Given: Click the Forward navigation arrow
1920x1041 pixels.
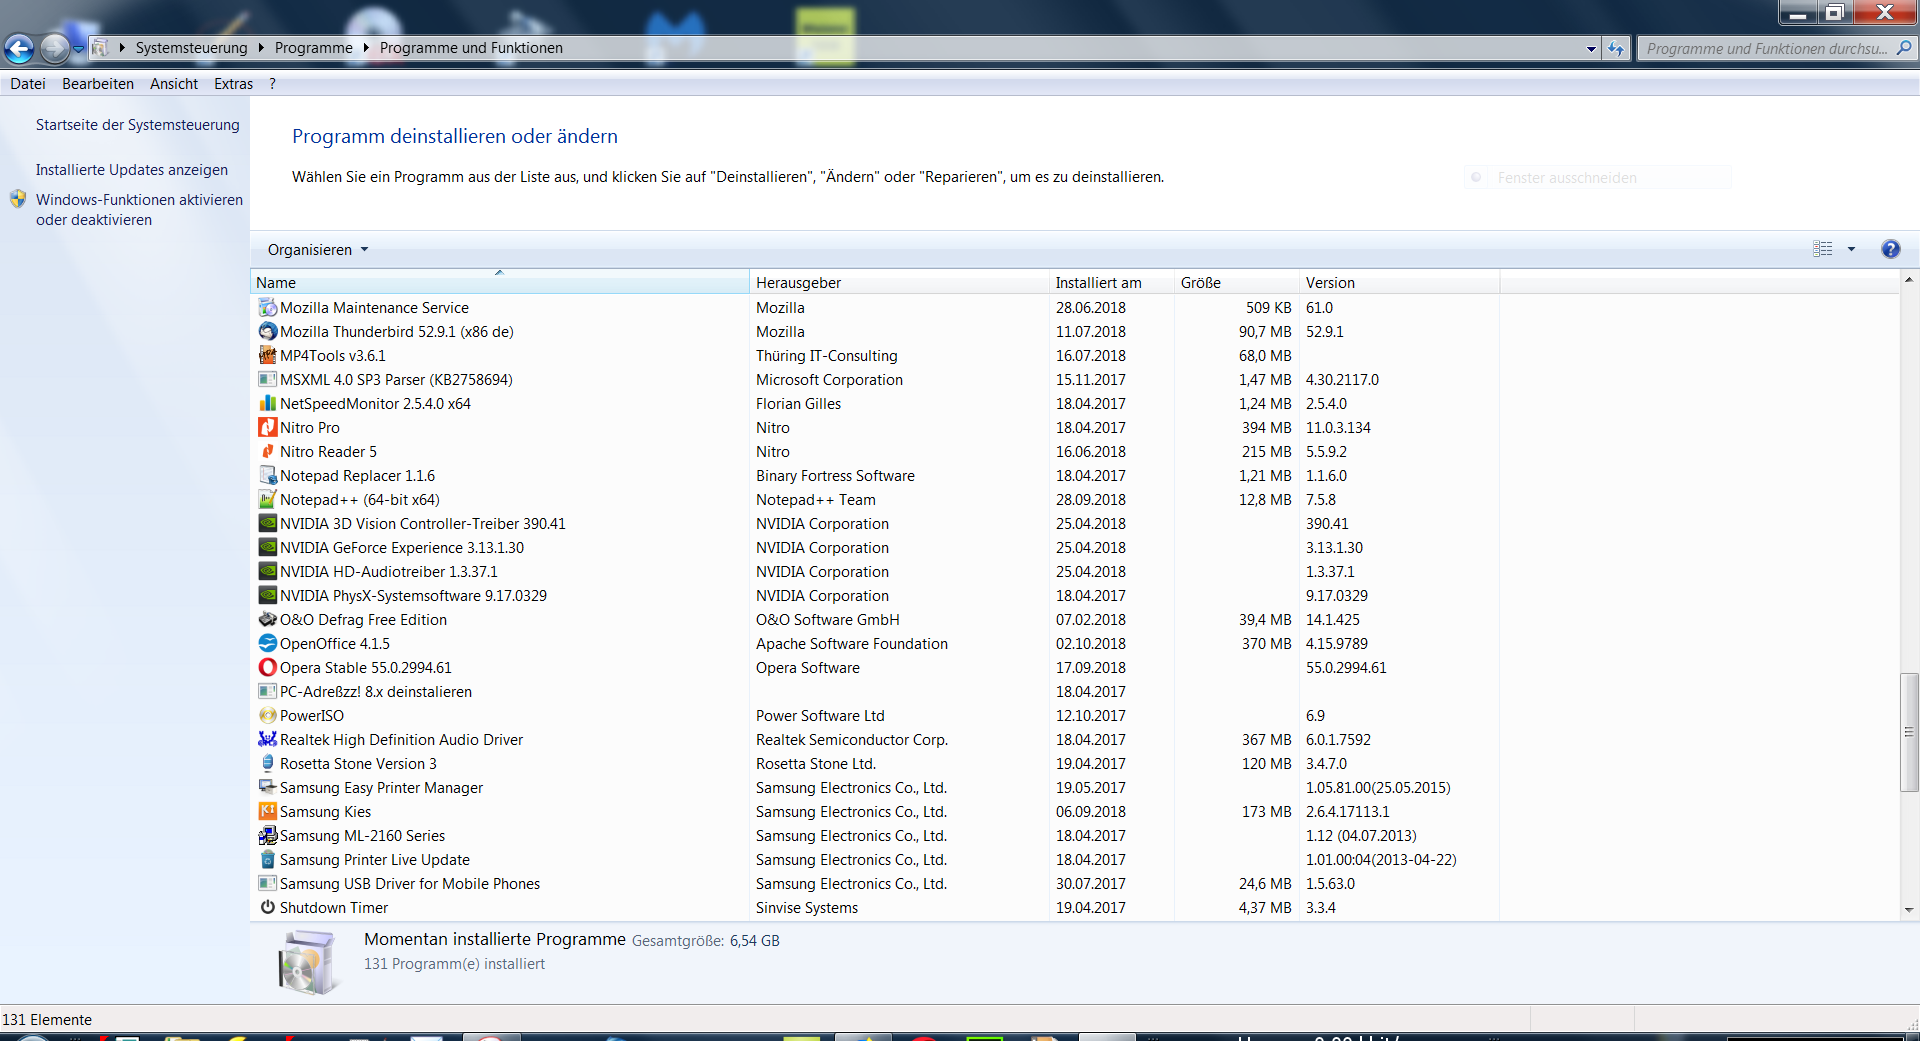Looking at the screenshot, I should 55,47.
